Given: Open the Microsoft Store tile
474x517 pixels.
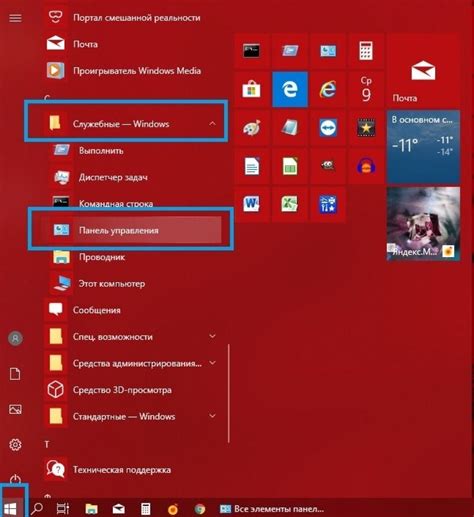Looking at the screenshot, I should coord(252,89).
